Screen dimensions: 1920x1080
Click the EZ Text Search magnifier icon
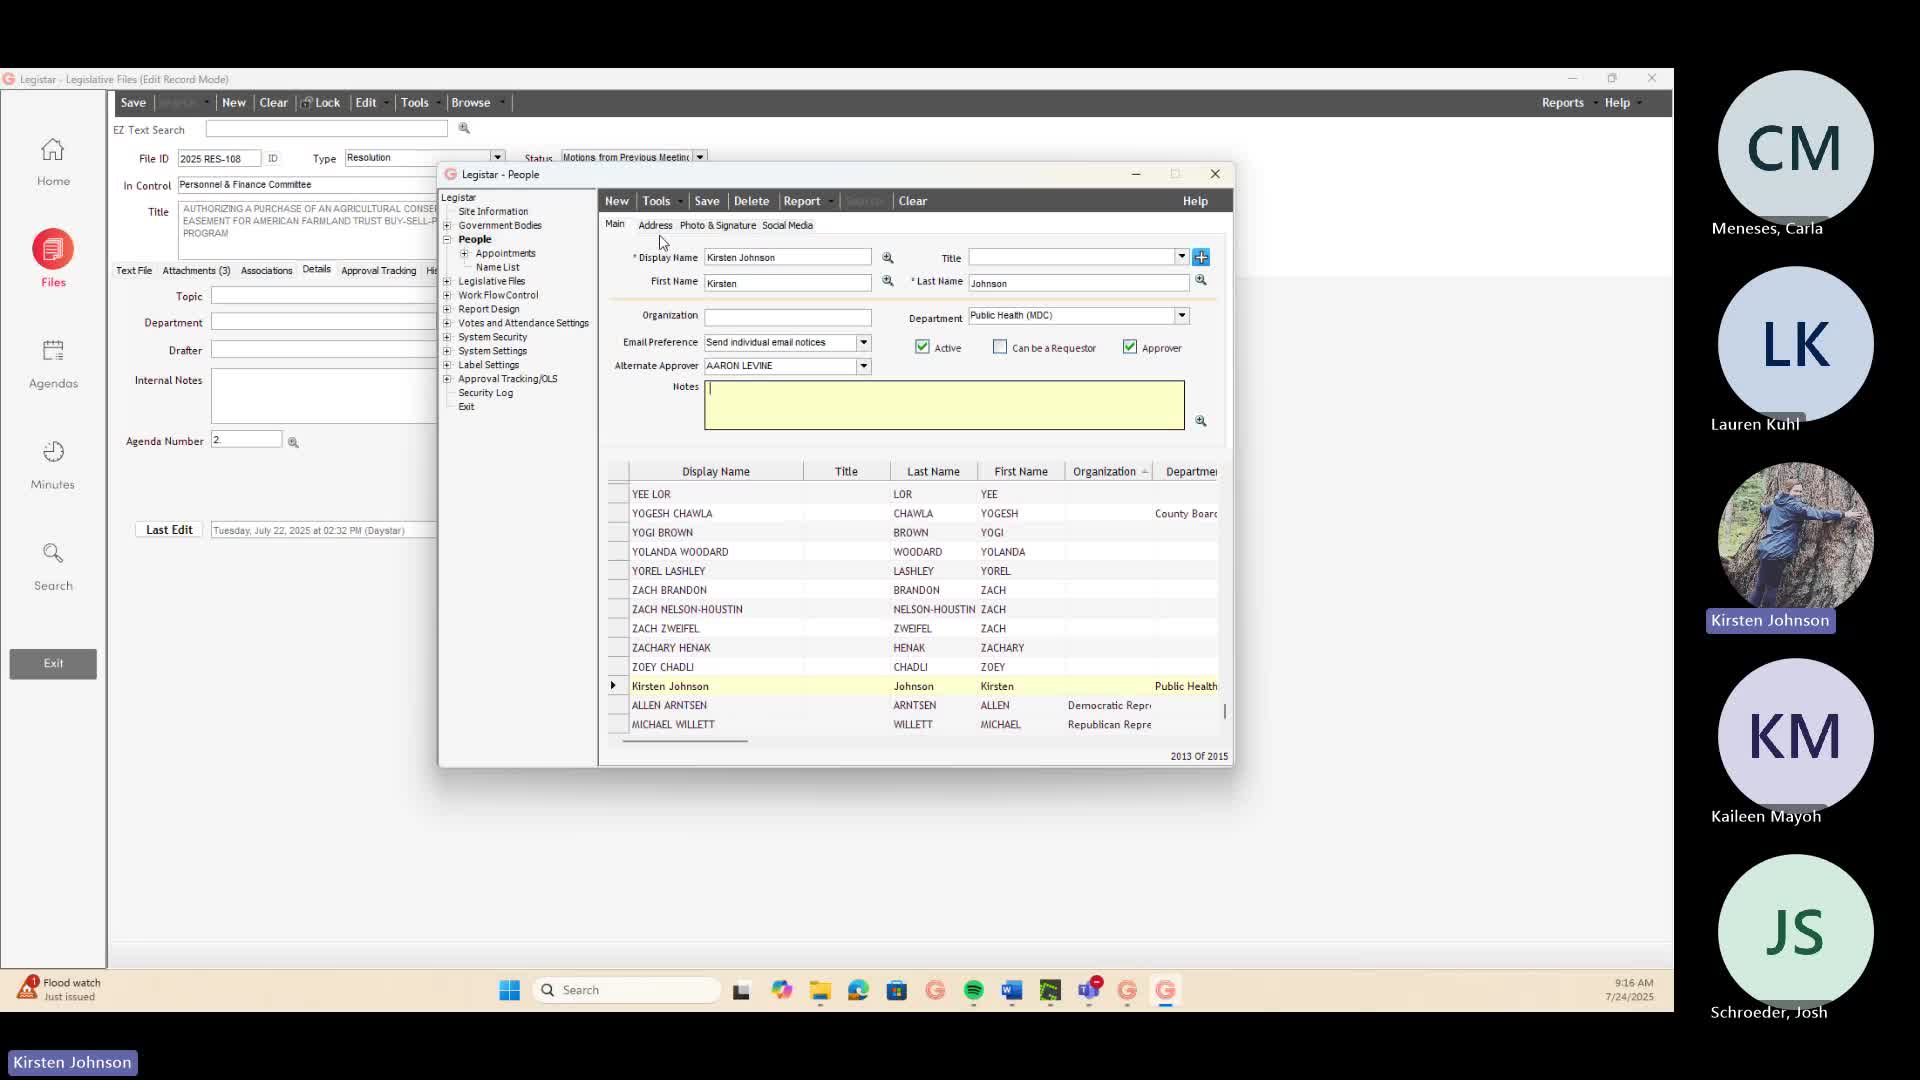click(464, 128)
